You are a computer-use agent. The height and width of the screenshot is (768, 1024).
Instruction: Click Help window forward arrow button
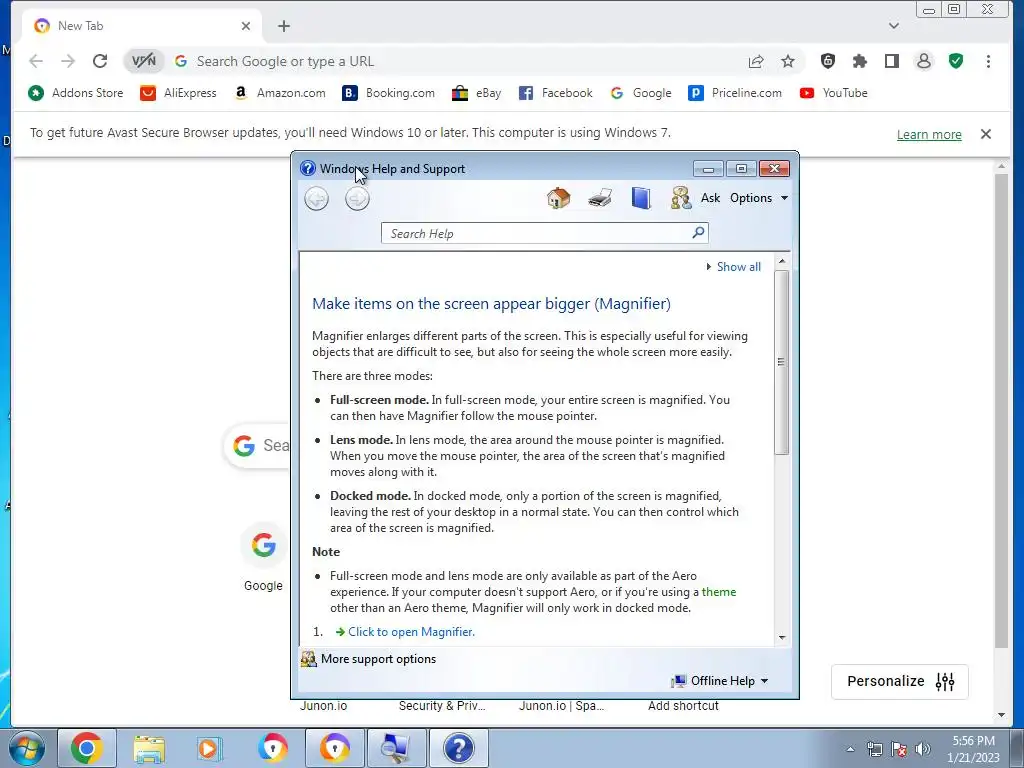(357, 199)
